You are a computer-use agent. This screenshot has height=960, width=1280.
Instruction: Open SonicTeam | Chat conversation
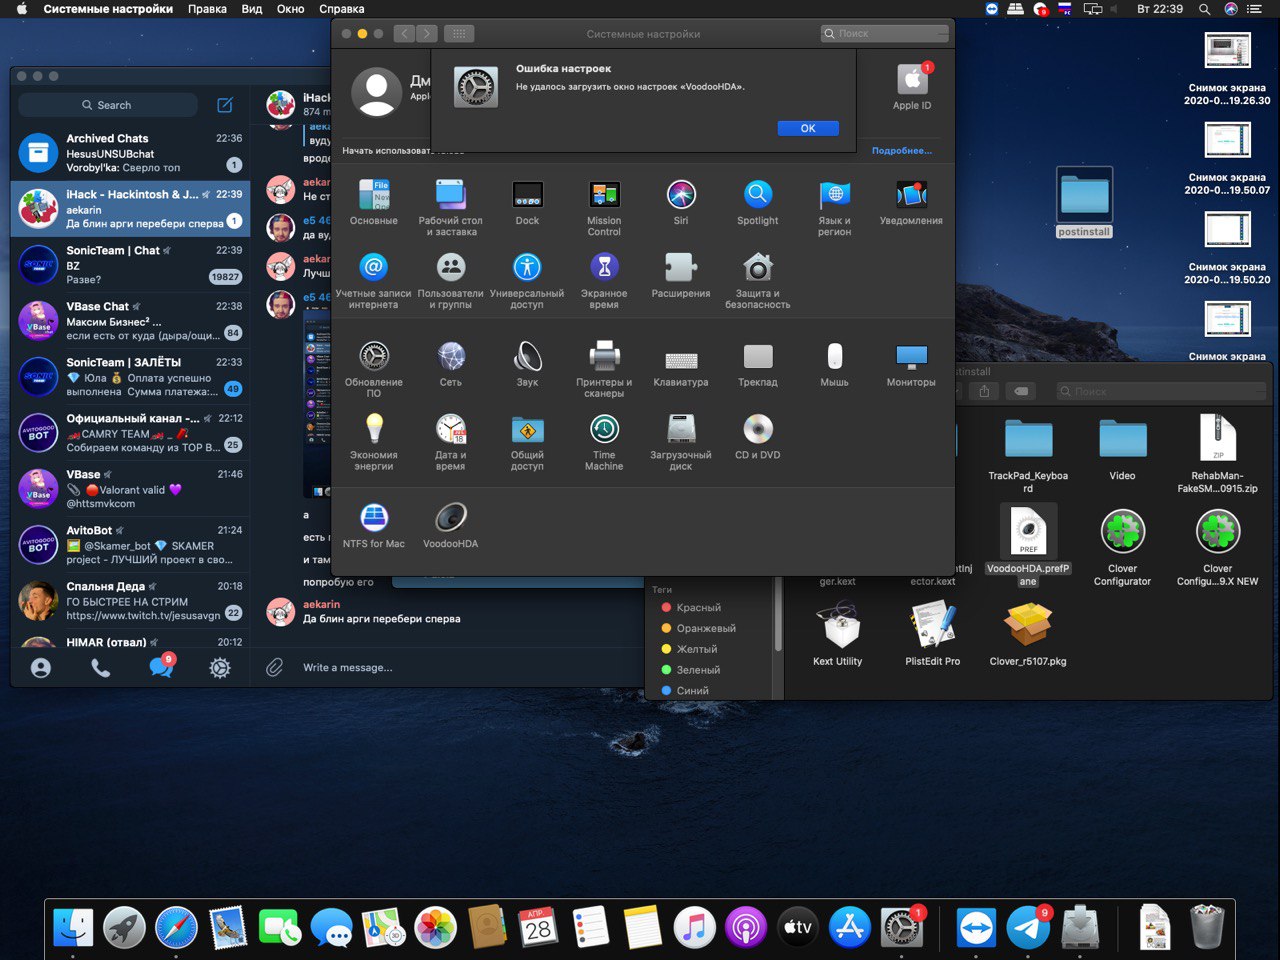coord(130,264)
